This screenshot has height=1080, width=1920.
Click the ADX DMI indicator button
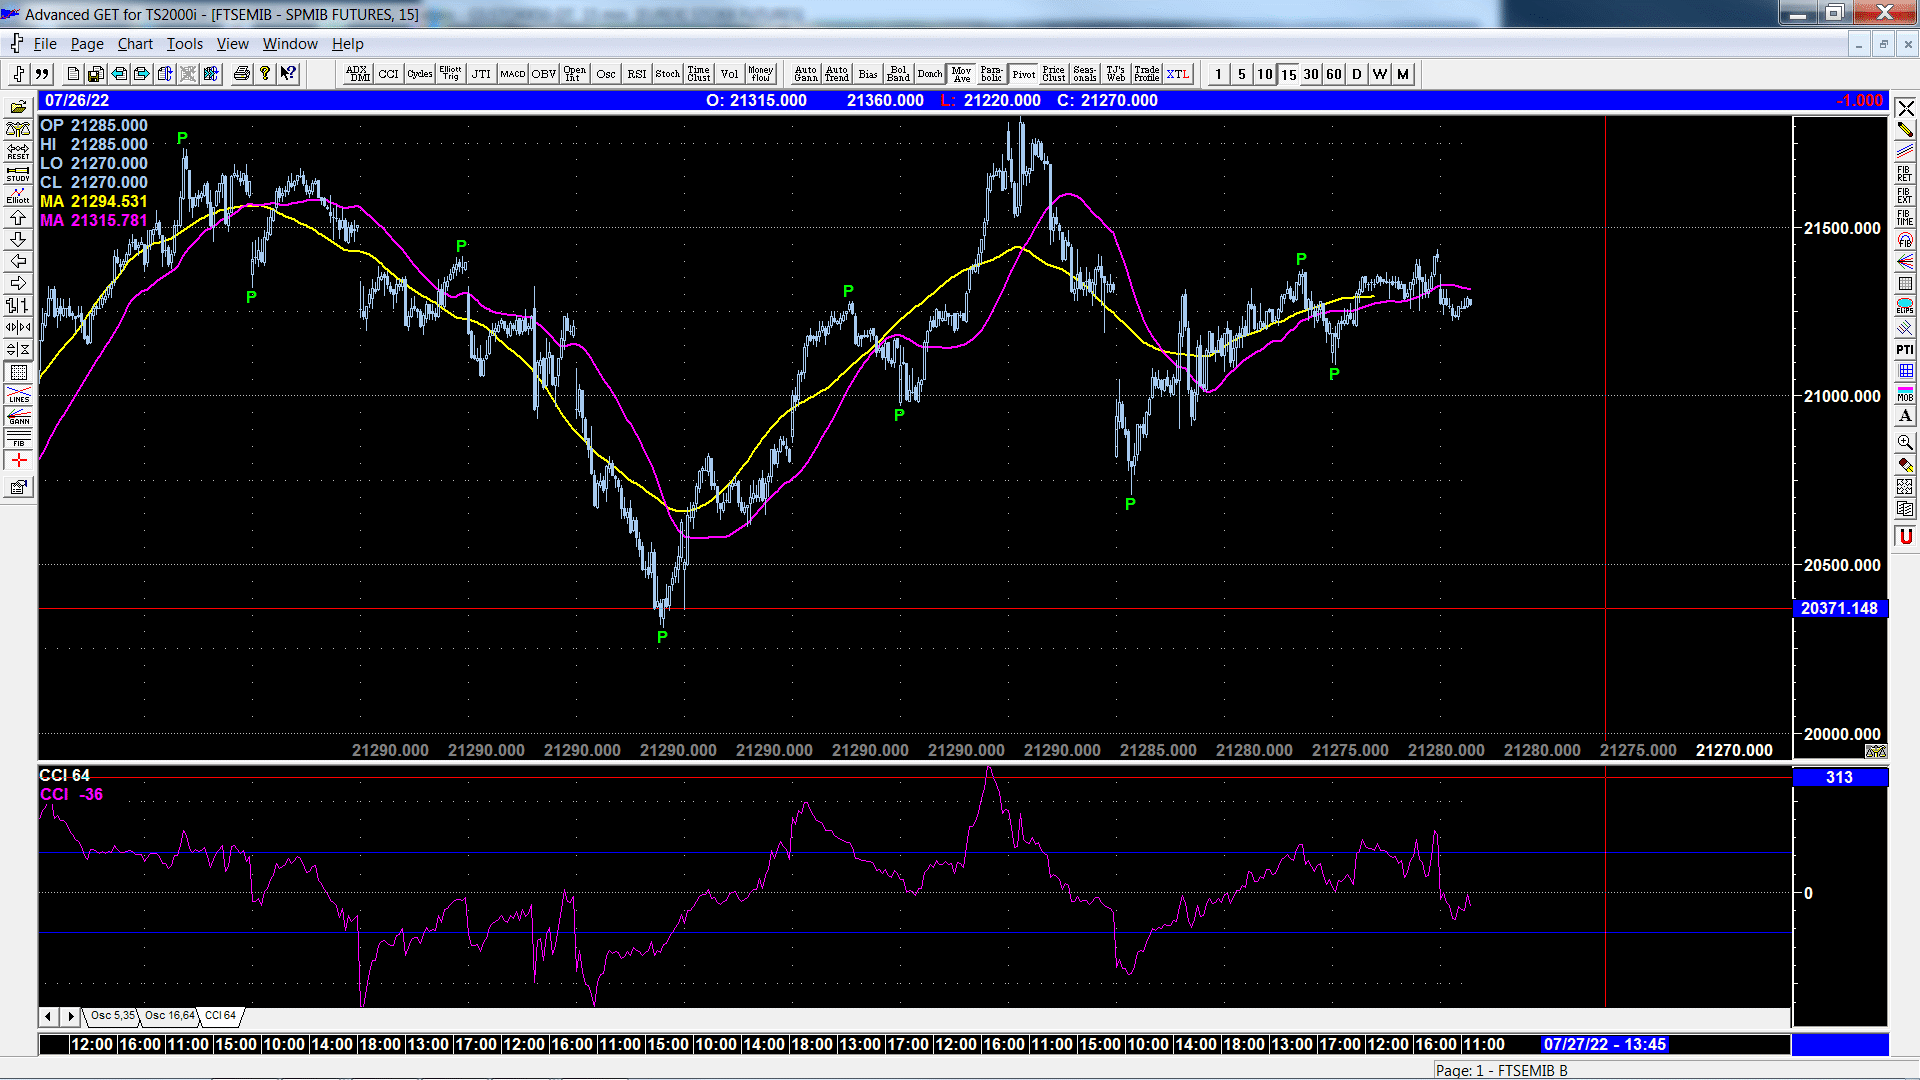tap(357, 74)
